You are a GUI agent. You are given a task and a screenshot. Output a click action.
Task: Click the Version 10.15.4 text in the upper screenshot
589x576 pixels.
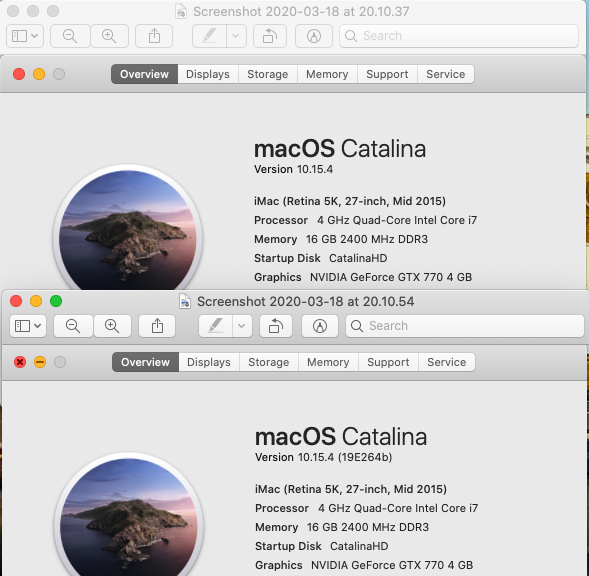tap(293, 169)
